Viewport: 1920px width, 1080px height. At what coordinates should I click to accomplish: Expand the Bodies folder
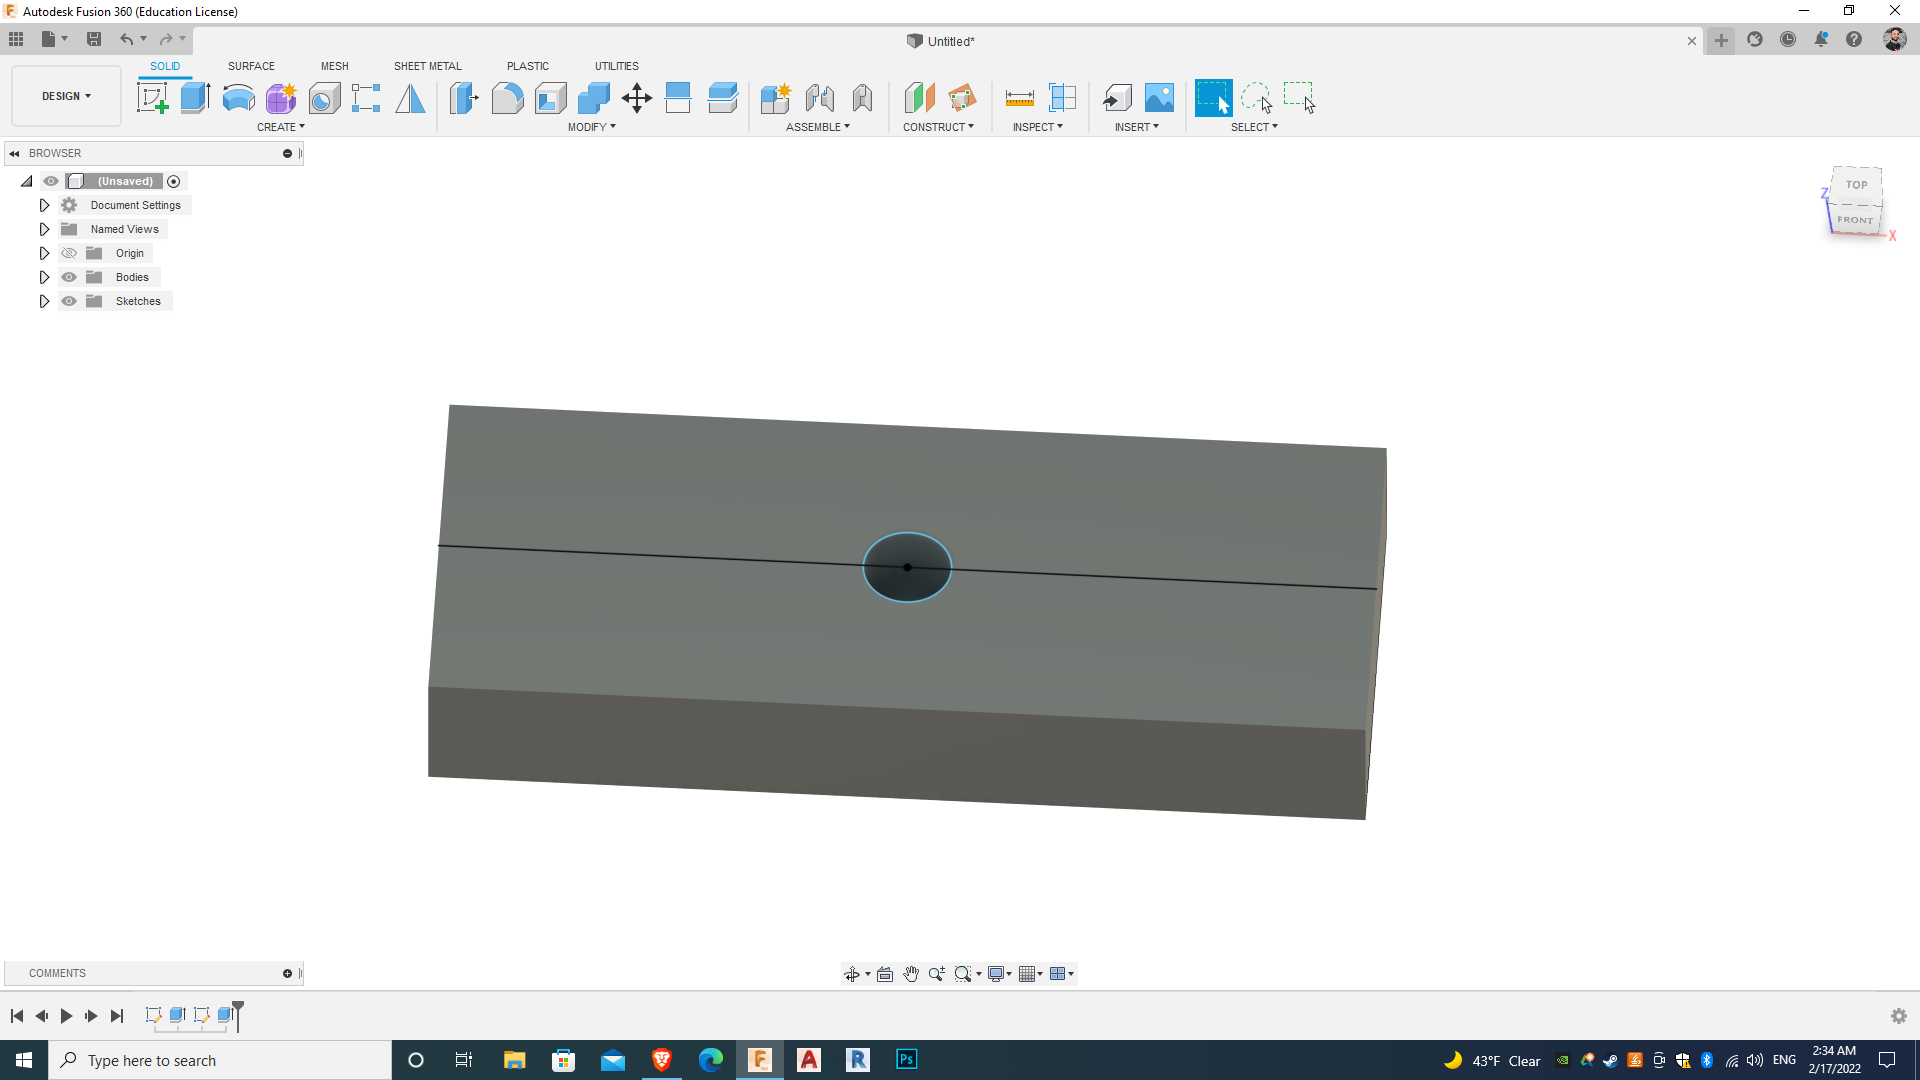pyautogui.click(x=44, y=277)
